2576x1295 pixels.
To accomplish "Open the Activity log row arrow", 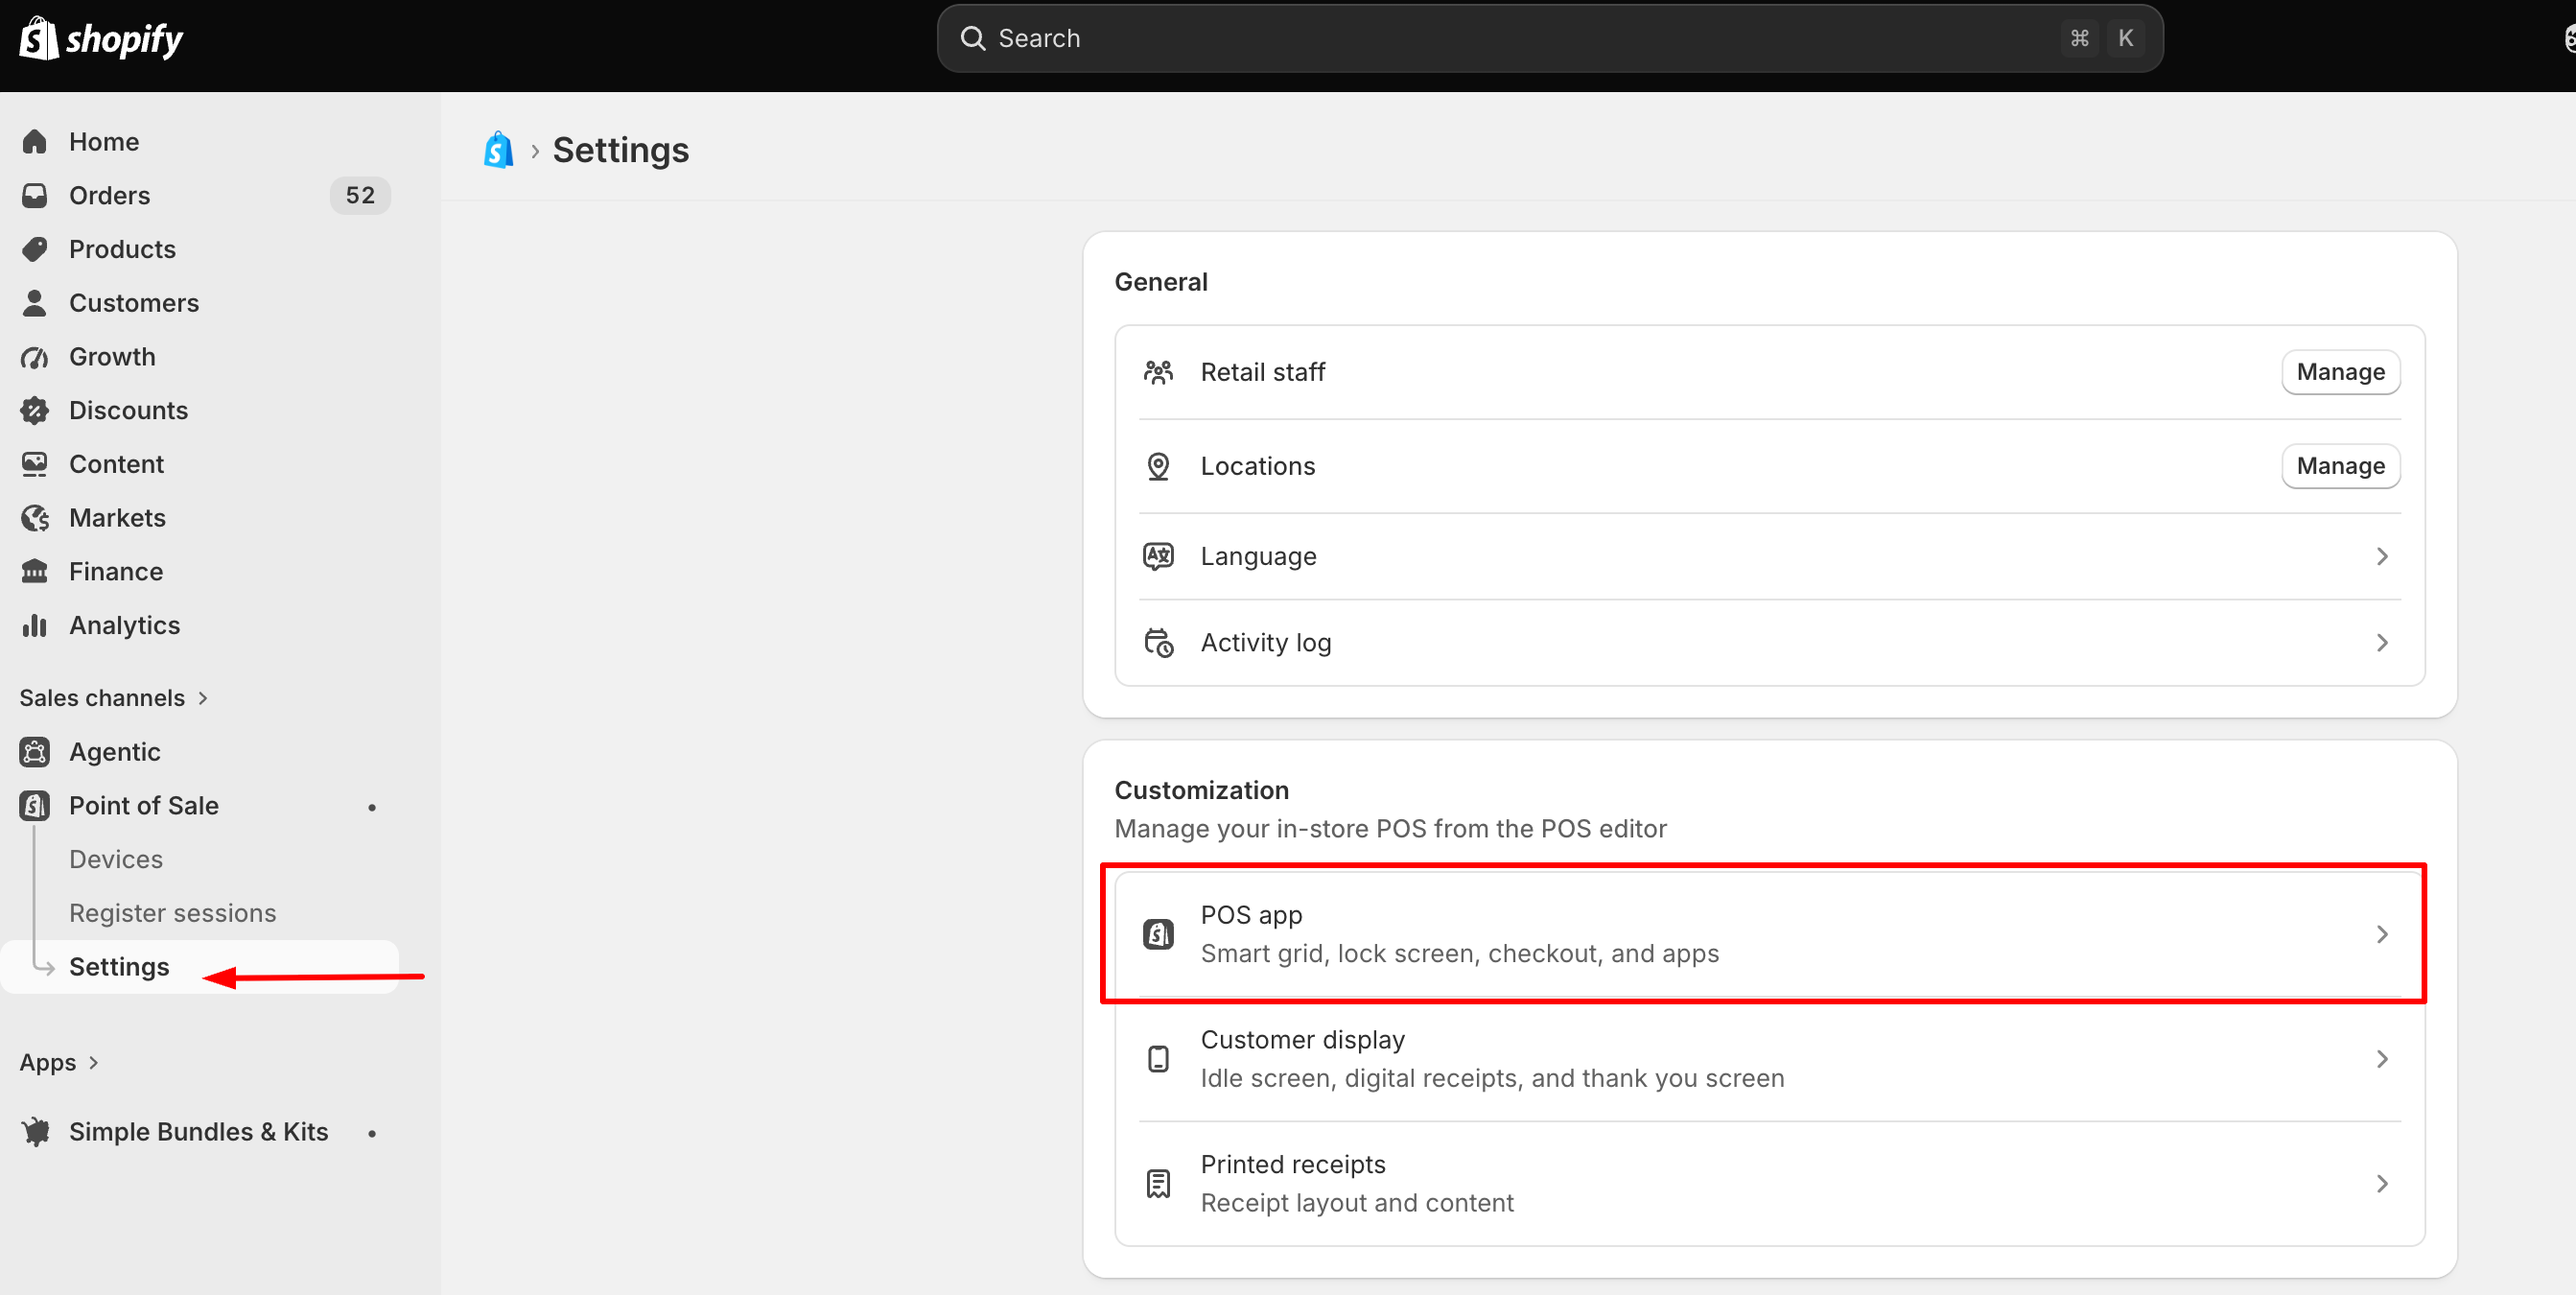I will click(2381, 643).
